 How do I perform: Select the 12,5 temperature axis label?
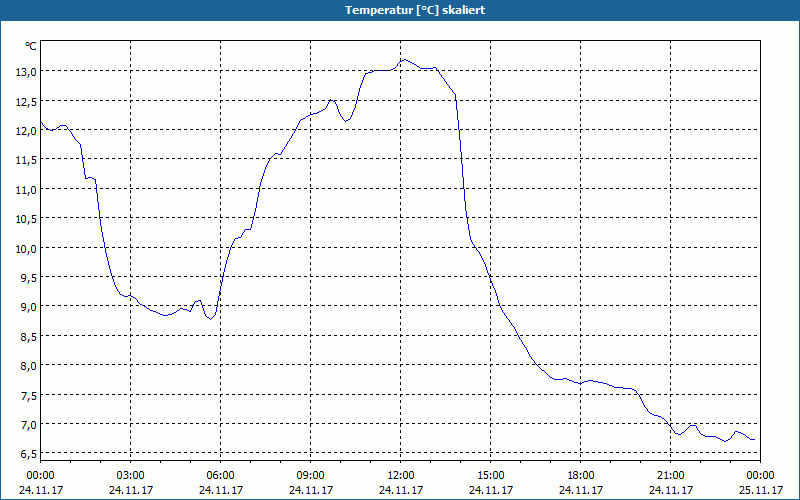click(26, 102)
